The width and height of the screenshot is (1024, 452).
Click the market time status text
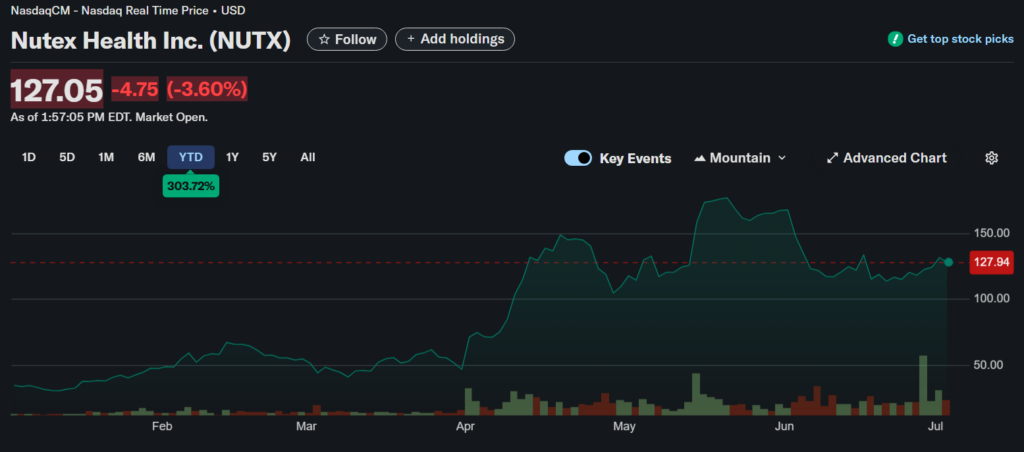click(109, 118)
